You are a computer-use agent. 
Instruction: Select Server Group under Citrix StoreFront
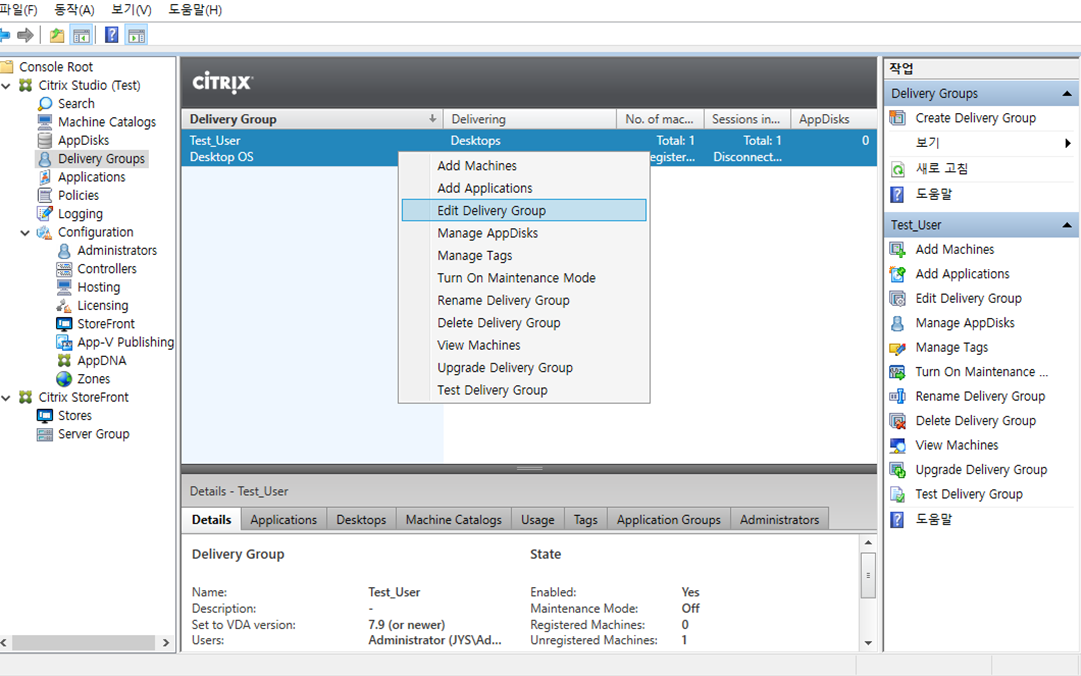[x=94, y=434]
